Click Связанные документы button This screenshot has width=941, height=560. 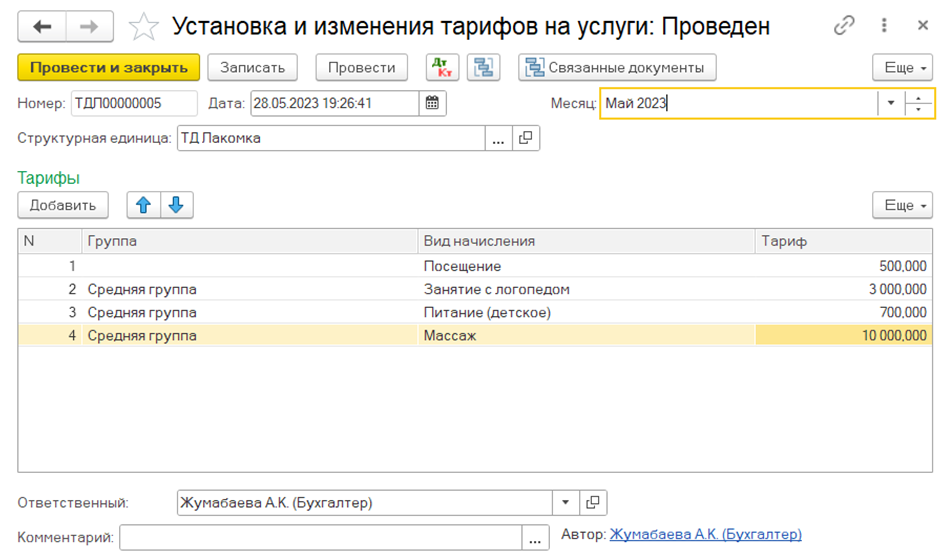(616, 68)
